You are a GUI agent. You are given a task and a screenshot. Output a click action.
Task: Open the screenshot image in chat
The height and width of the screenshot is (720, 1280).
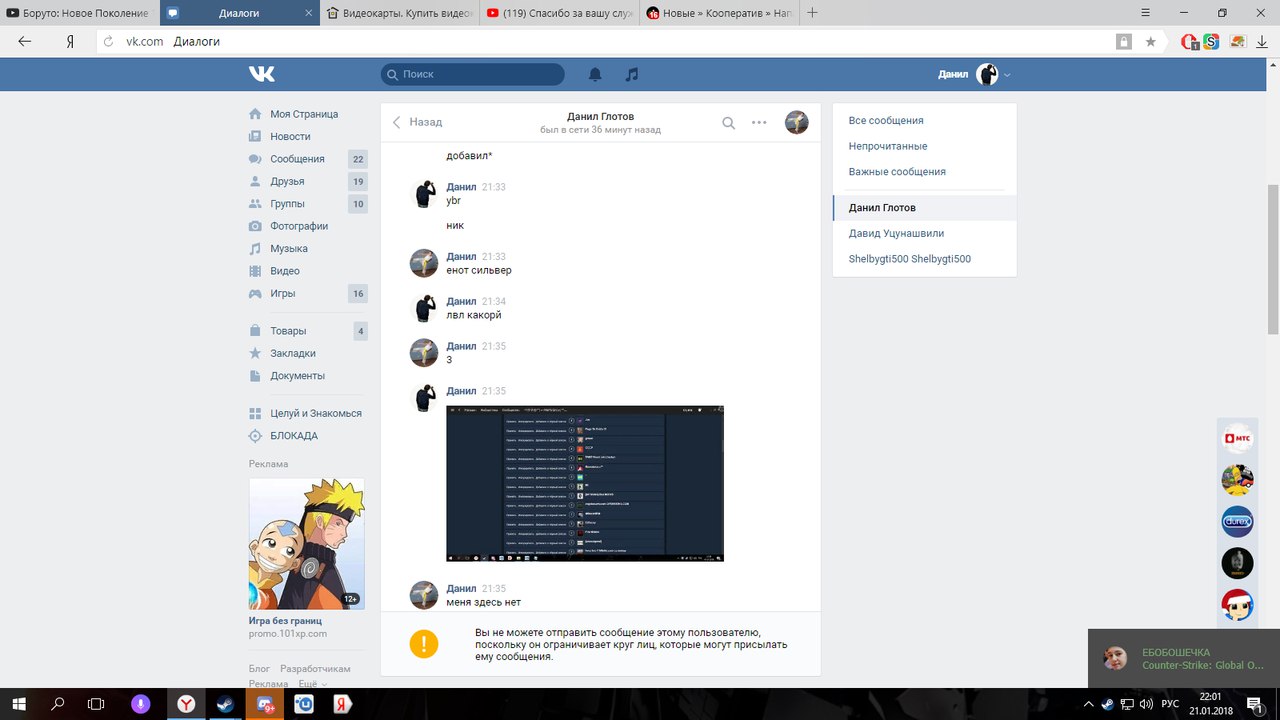[x=584, y=483]
